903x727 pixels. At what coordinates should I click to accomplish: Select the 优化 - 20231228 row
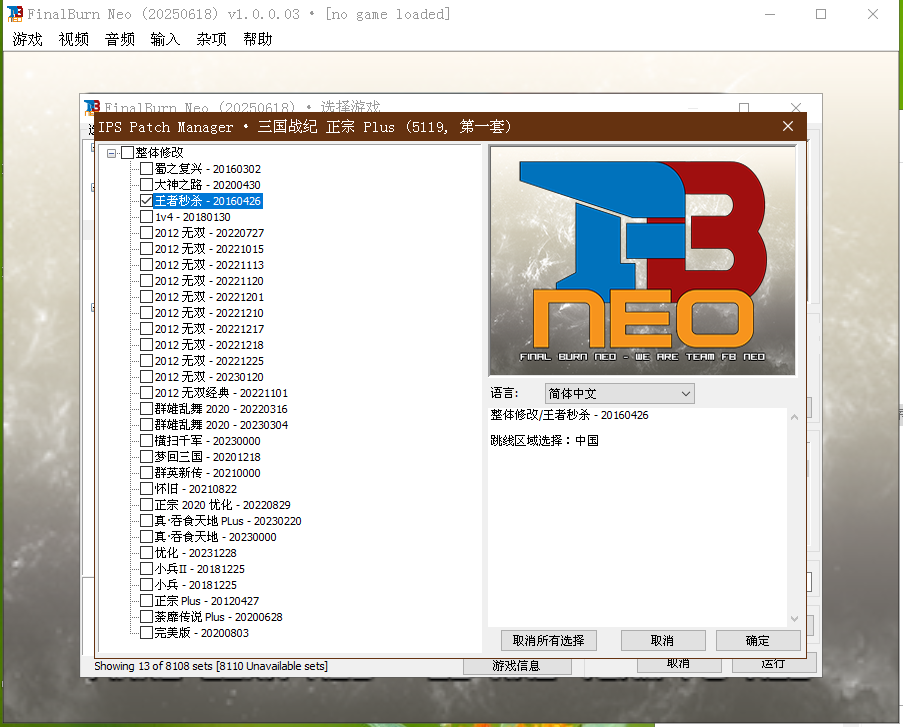[x=195, y=553]
